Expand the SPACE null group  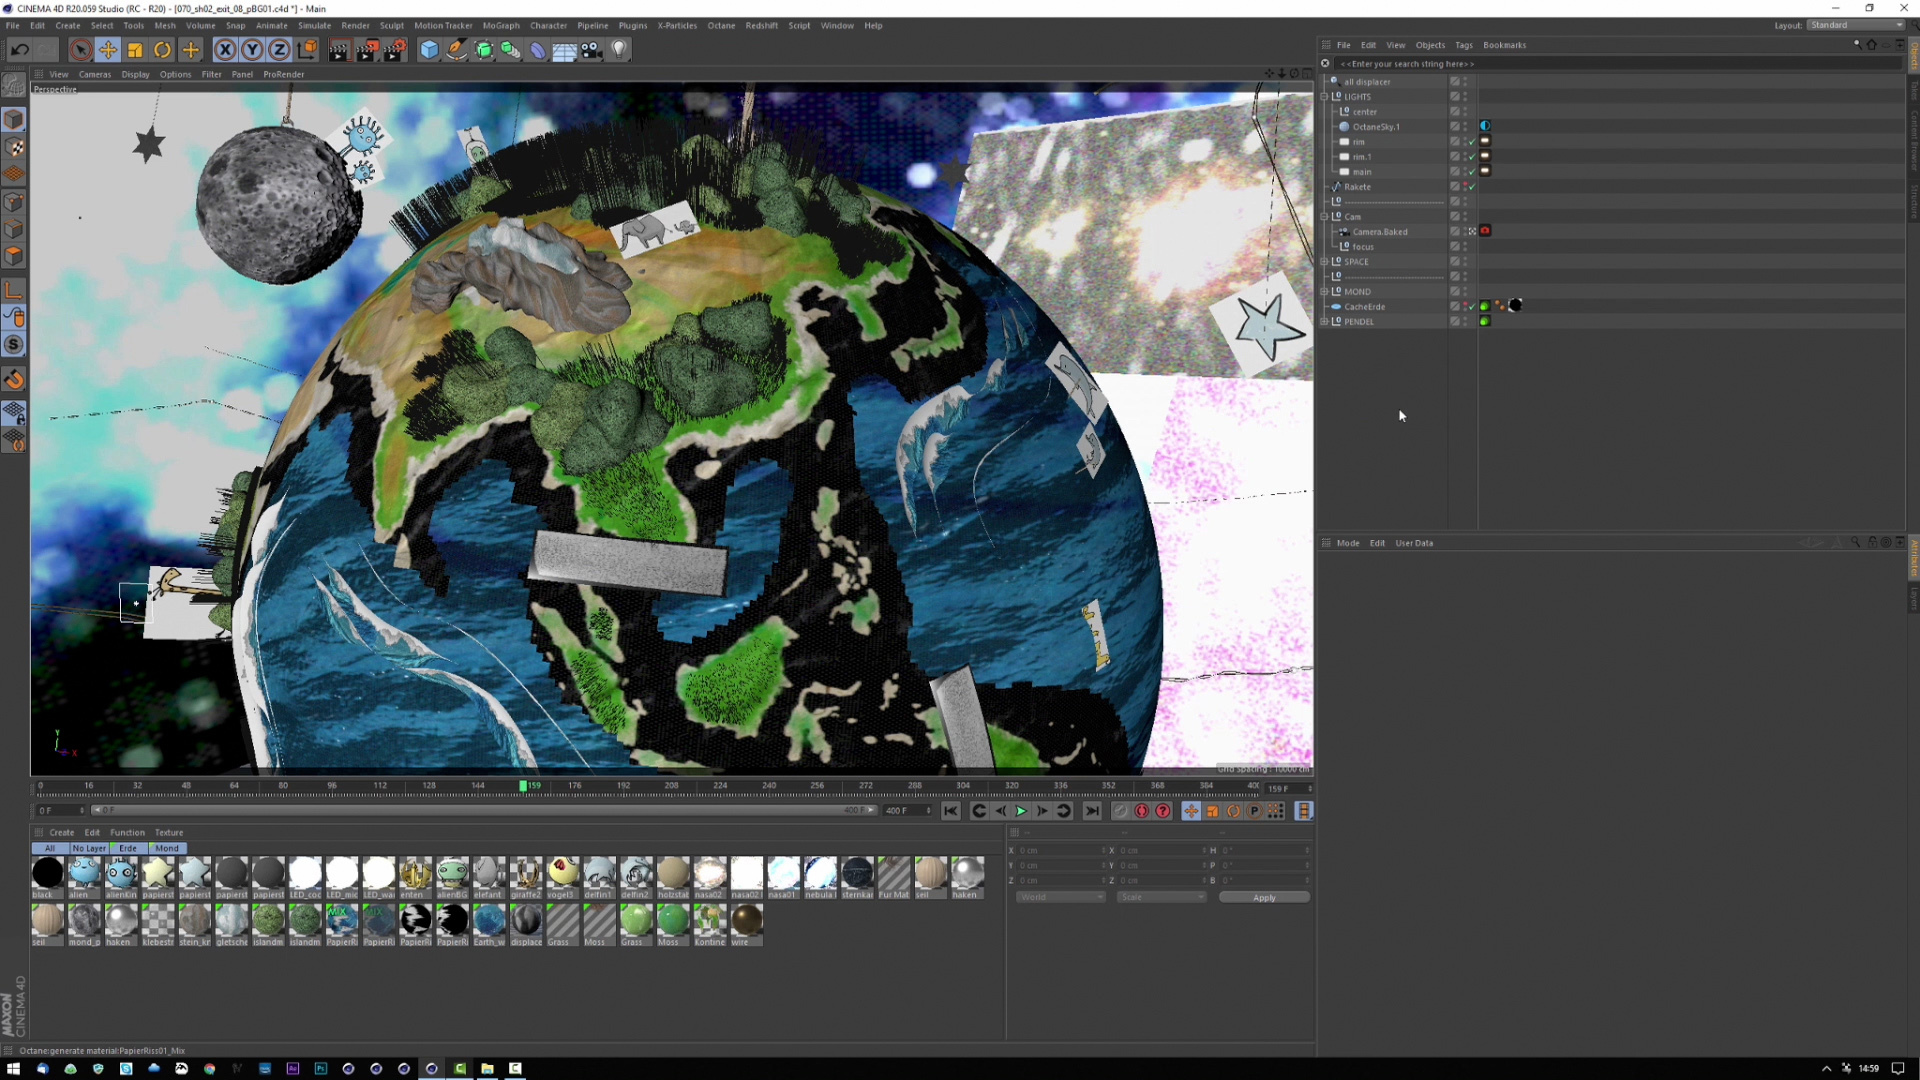[1325, 262]
